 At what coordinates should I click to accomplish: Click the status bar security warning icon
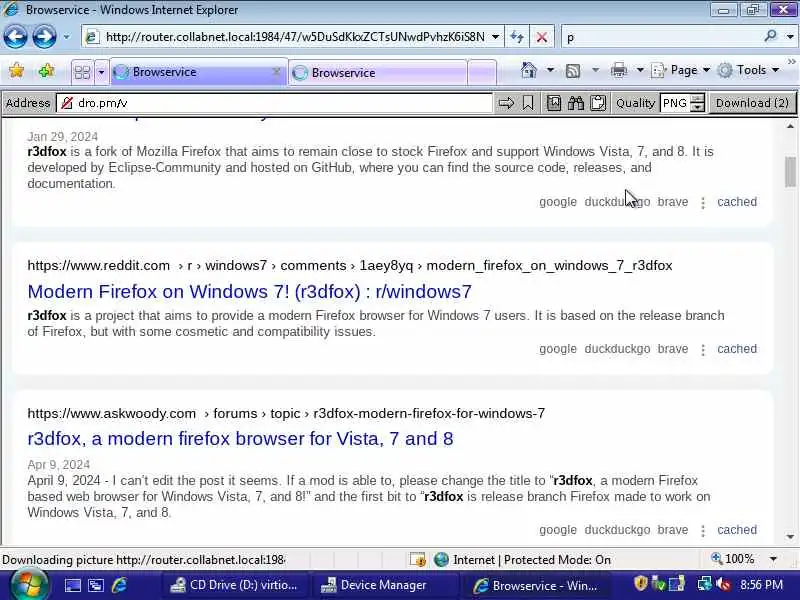[x=417, y=560]
